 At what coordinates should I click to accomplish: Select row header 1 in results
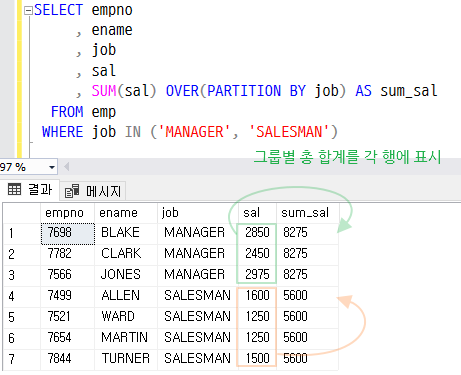[x=22, y=233]
